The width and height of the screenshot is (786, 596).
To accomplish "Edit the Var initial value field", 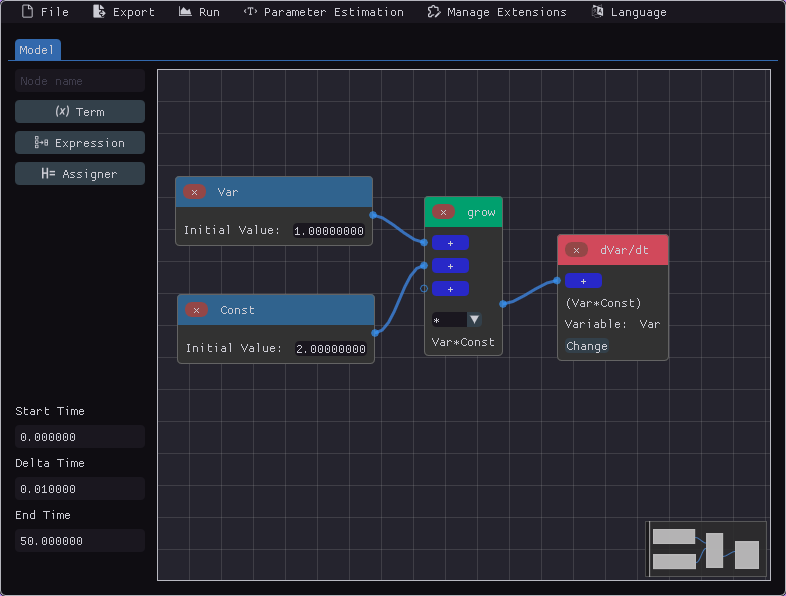I will coord(329,231).
